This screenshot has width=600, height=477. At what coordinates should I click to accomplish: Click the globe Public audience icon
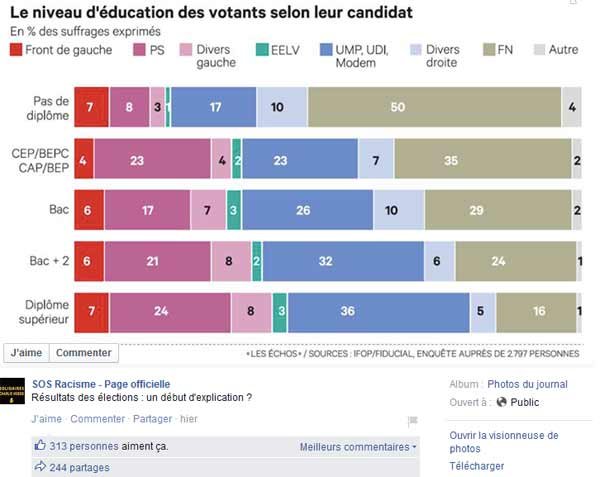[x=501, y=402]
